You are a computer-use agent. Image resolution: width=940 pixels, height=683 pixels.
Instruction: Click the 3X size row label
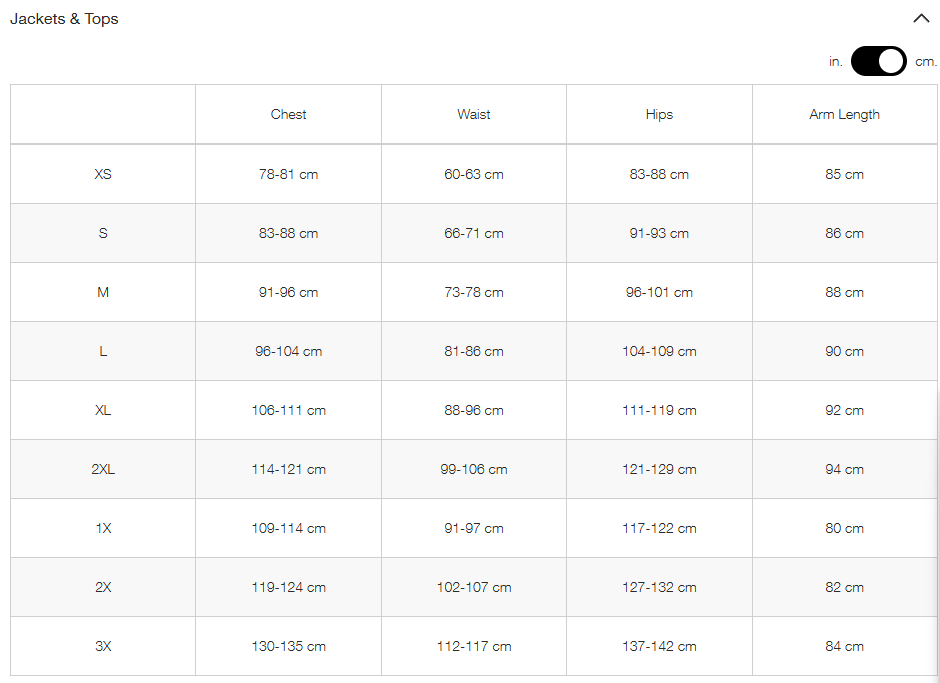coord(103,646)
